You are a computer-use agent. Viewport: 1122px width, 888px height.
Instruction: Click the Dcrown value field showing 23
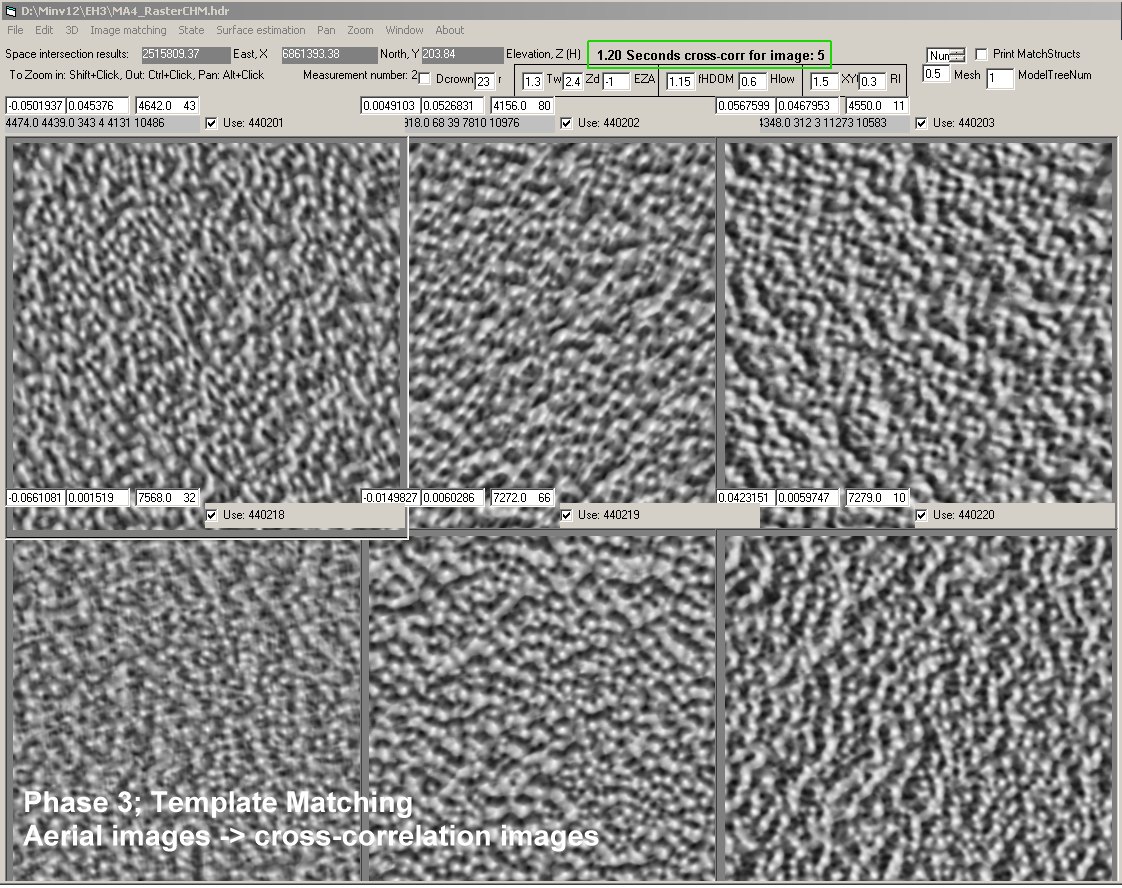coord(484,81)
